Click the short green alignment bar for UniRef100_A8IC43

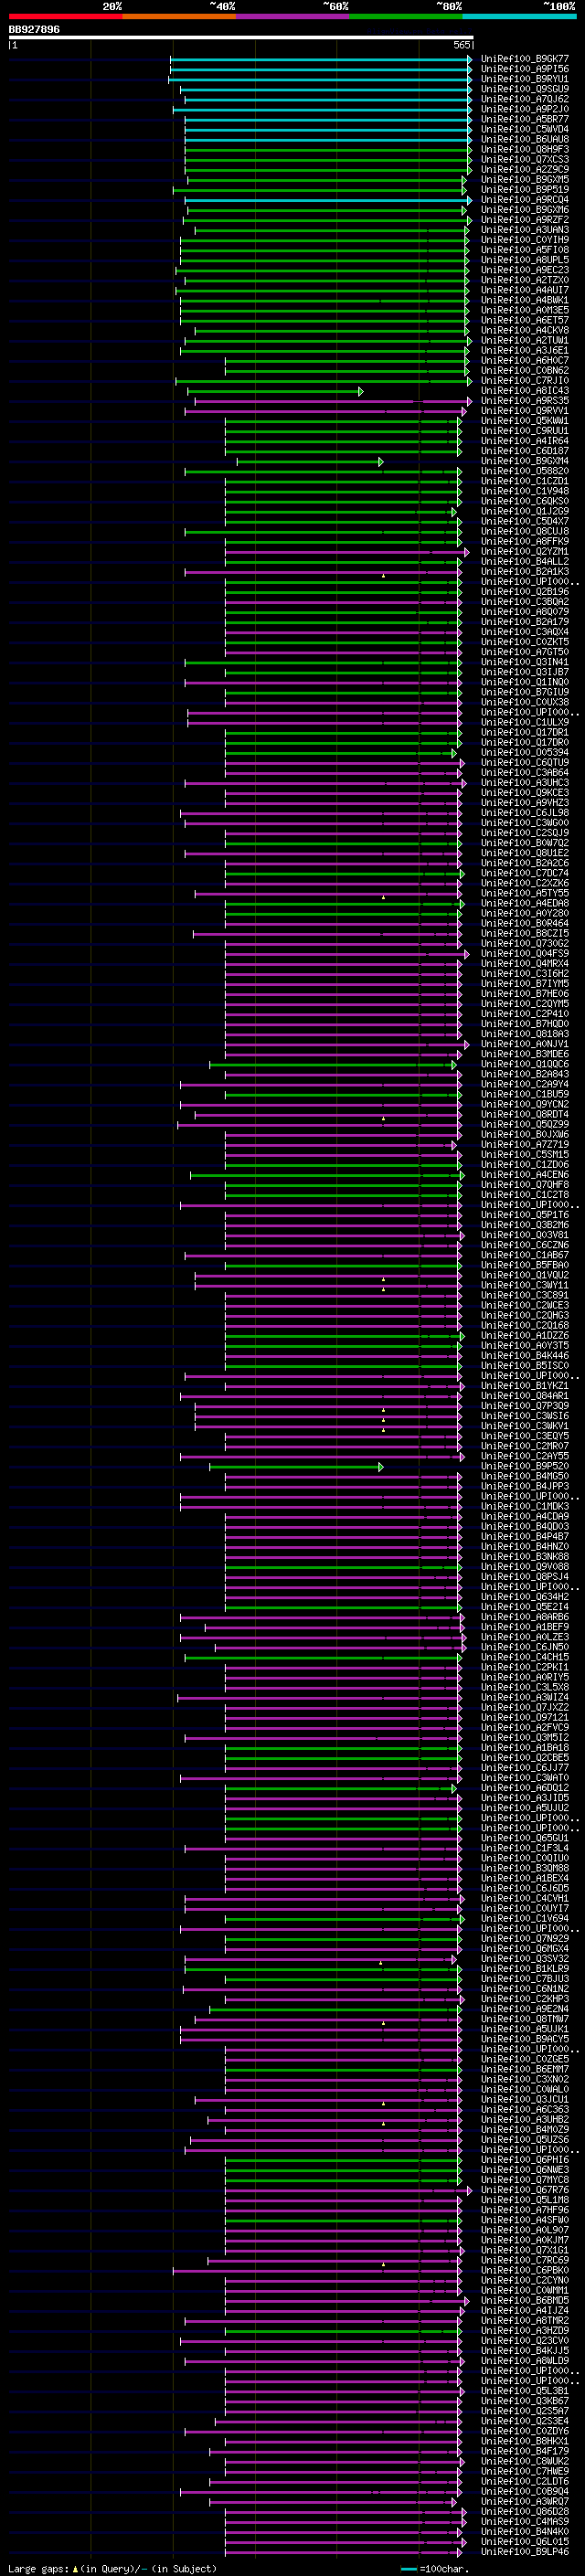(x=275, y=391)
